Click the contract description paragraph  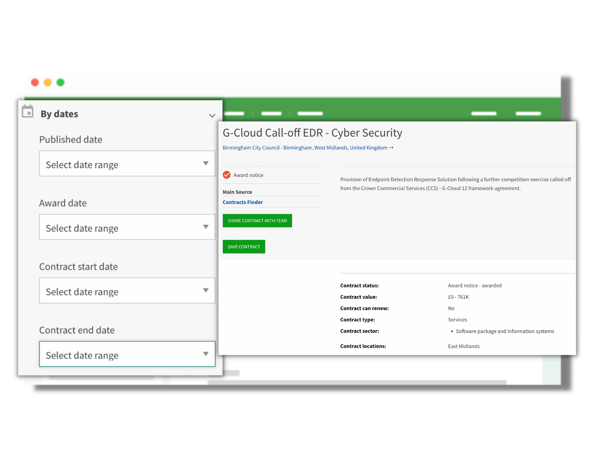pos(455,184)
